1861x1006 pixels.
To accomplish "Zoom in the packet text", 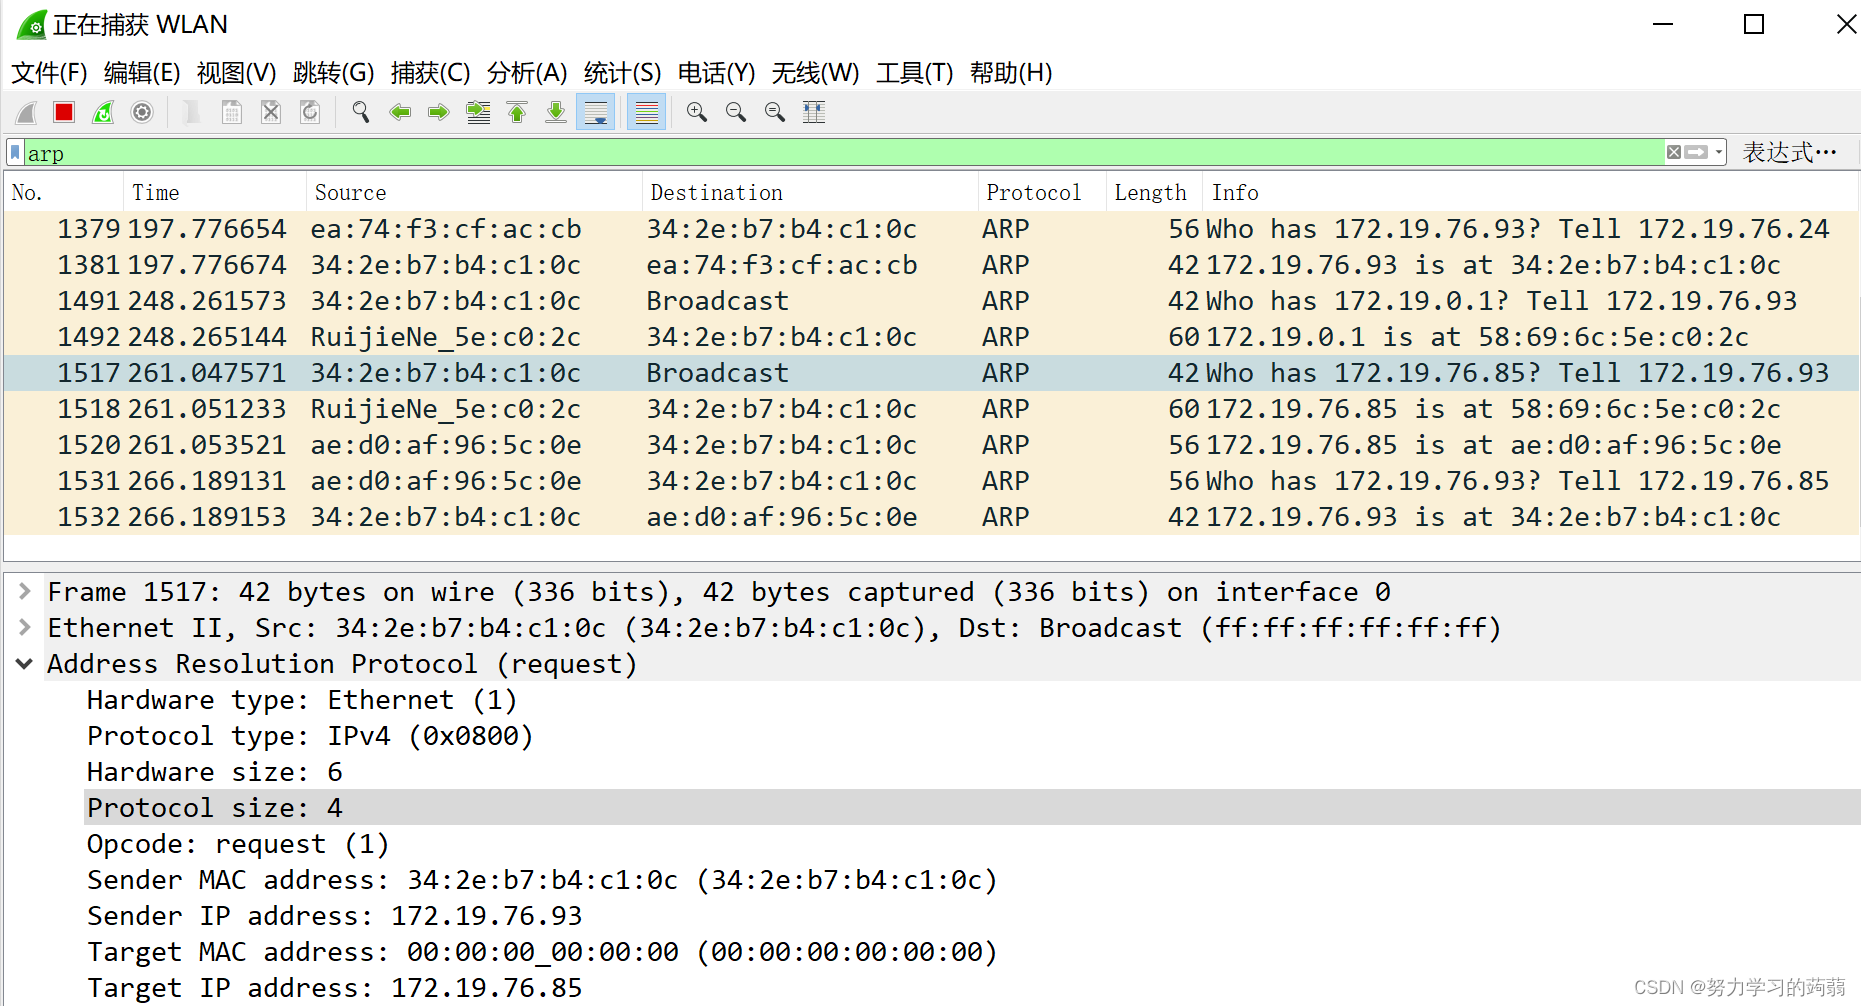I will pos(697,112).
